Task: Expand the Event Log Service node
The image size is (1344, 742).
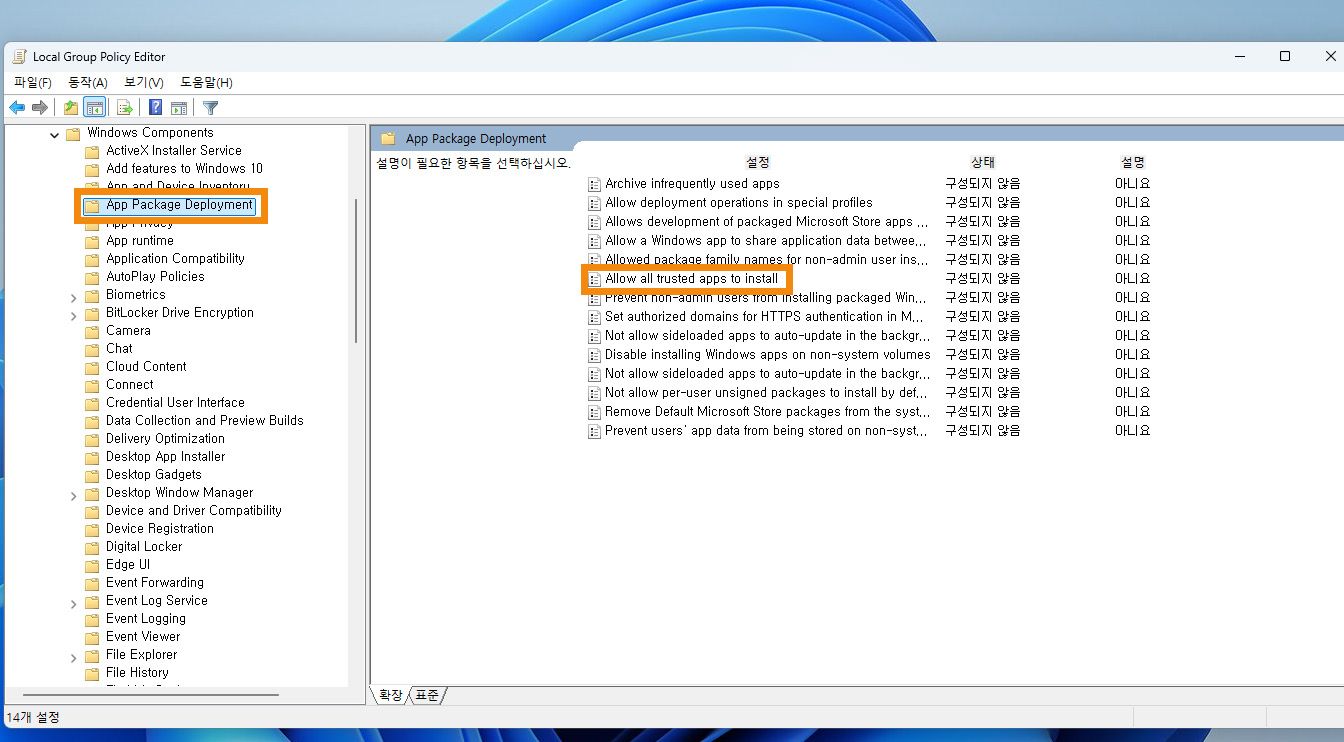Action: click(74, 603)
